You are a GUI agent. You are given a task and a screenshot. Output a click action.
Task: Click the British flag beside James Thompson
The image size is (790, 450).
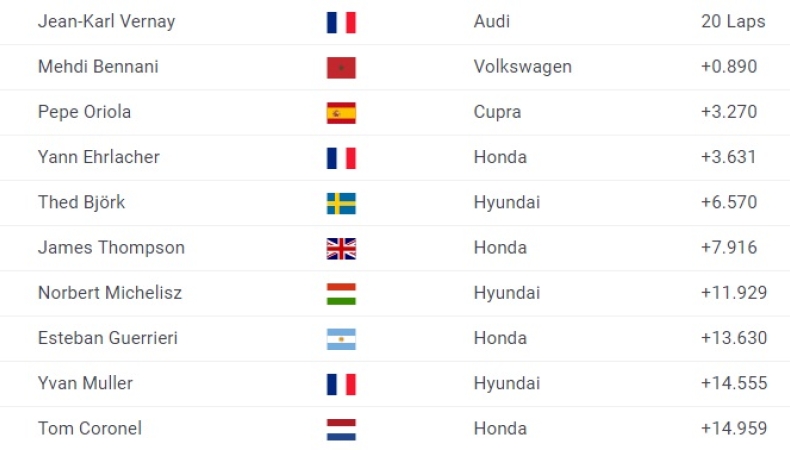341,248
